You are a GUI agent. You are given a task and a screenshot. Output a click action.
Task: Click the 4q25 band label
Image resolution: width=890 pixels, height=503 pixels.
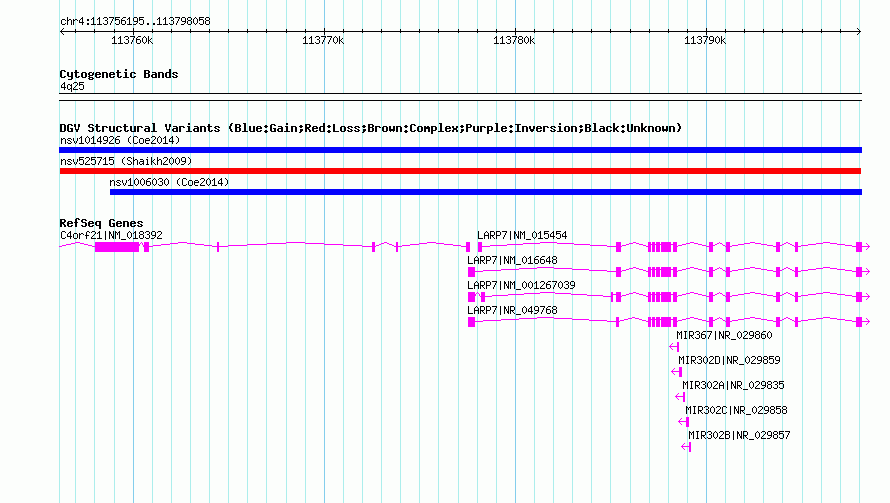tap(72, 86)
